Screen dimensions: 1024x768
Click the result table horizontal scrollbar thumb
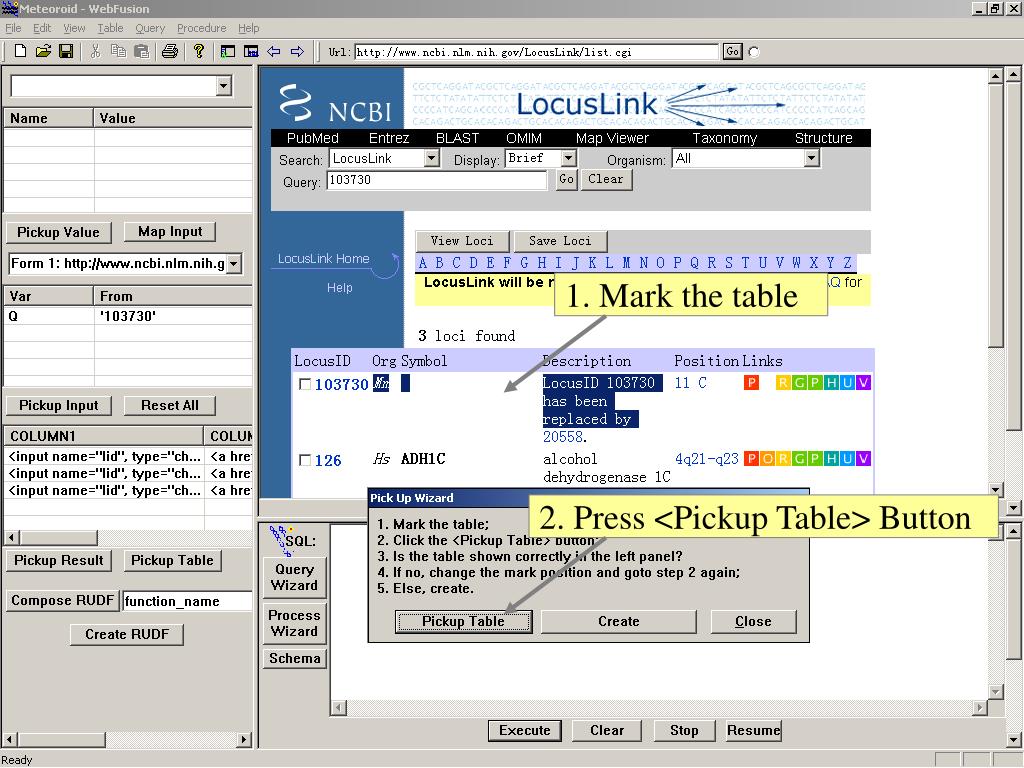point(59,537)
